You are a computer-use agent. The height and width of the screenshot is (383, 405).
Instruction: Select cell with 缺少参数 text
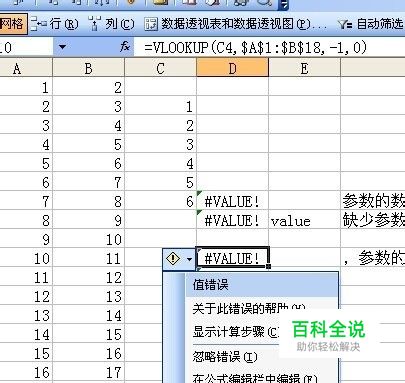(373, 220)
